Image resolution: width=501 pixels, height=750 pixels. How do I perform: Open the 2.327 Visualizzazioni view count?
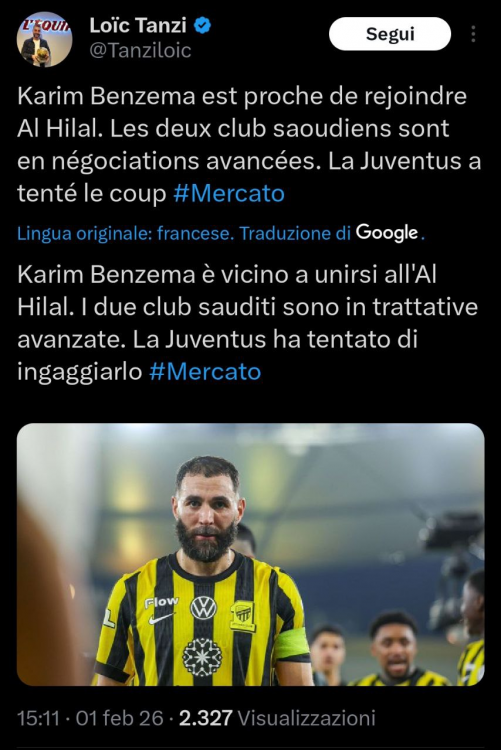click(x=277, y=718)
